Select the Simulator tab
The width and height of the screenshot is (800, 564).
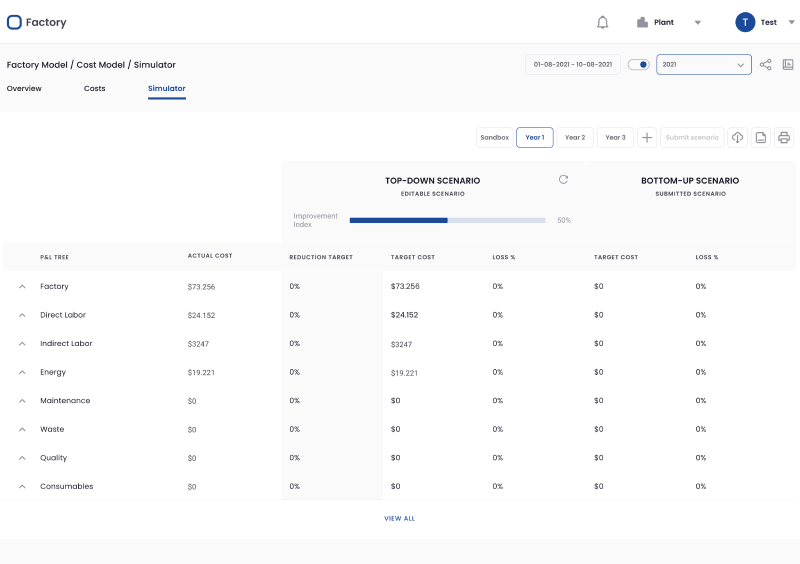(167, 88)
